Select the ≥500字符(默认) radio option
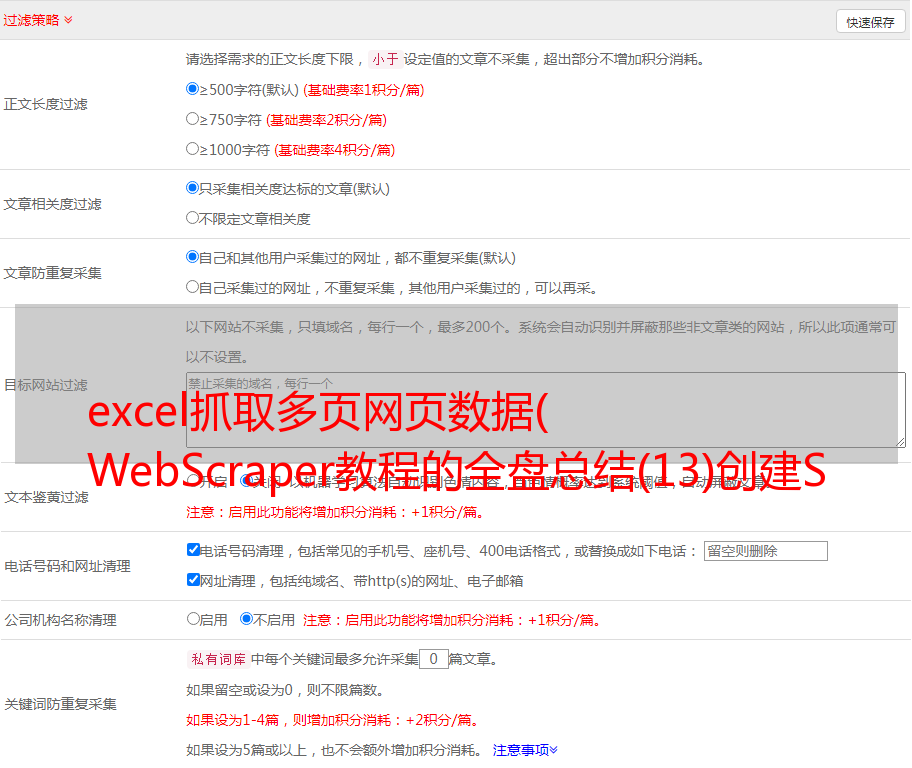The image size is (912, 768). click(192, 88)
